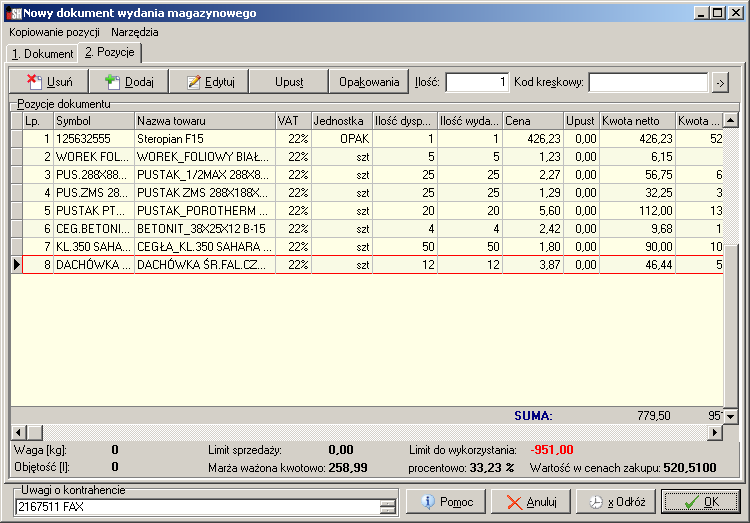Click the clock icon on Odłóż
This screenshot has height=523, width=750.
596,502
